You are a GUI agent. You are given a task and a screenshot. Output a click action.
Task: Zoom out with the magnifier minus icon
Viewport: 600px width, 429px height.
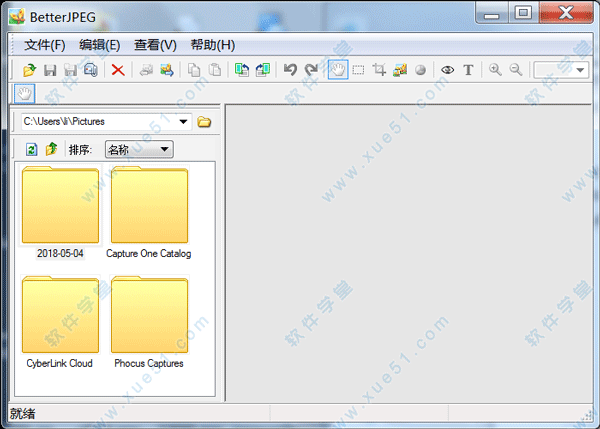point(516,70)
